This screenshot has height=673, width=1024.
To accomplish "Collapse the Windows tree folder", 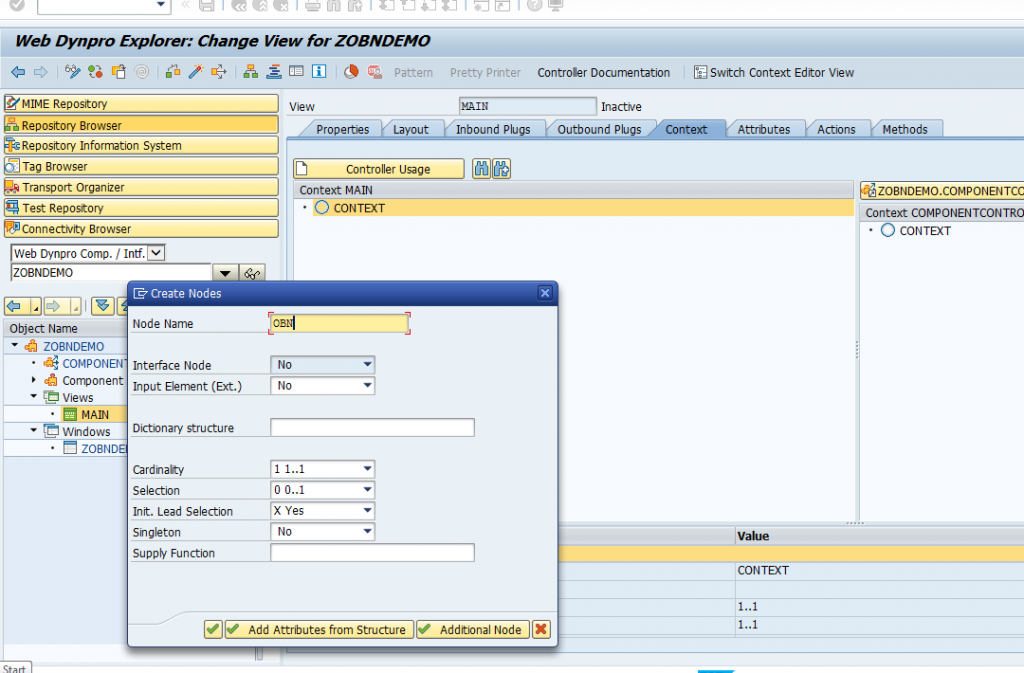I will tap(34, 430).
